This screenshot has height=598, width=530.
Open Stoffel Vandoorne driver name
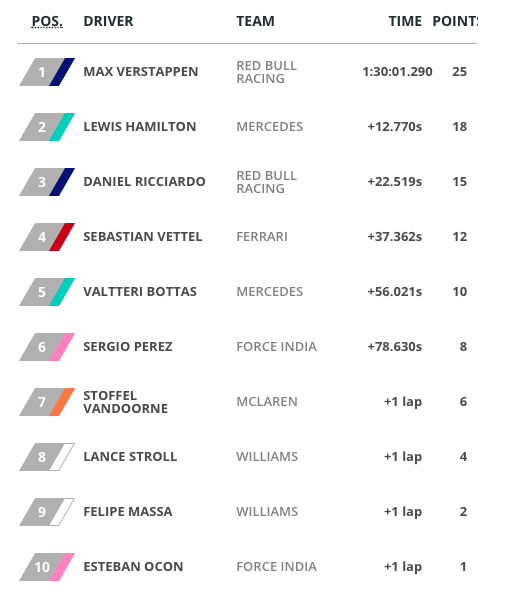point(125,402)
